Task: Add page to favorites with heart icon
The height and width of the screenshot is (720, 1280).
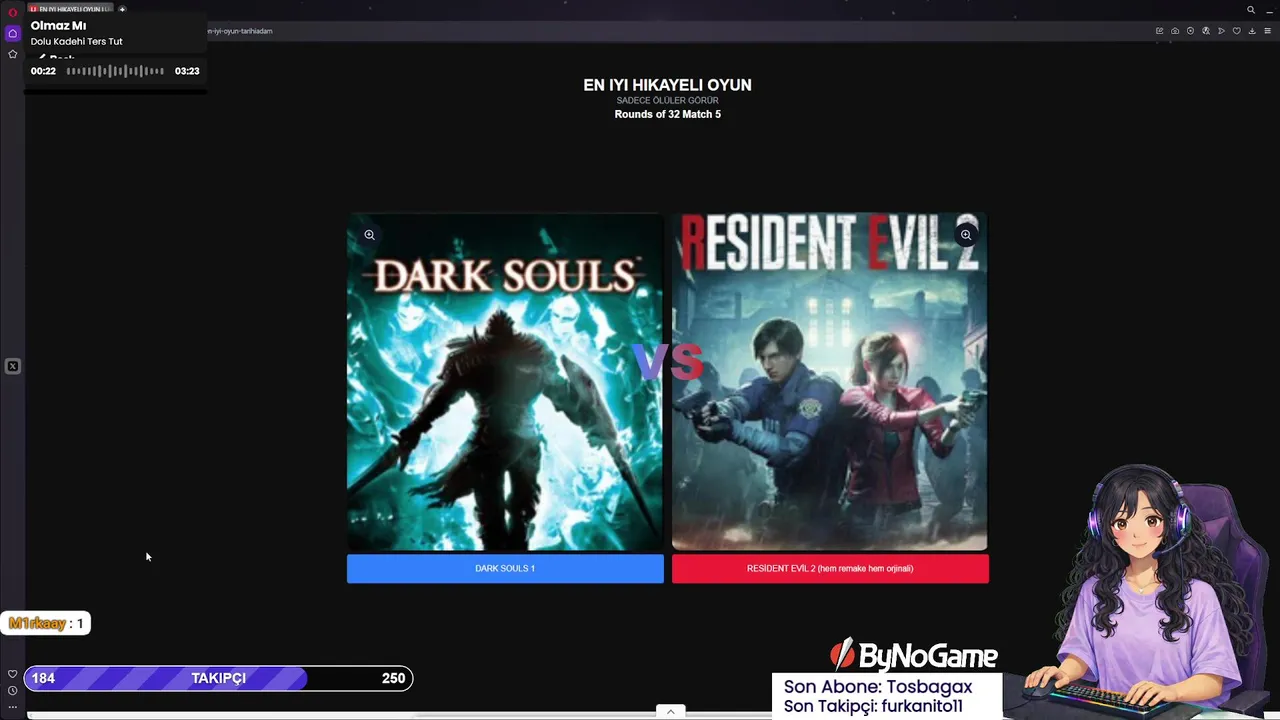Action: click(x=1237, y=31)
